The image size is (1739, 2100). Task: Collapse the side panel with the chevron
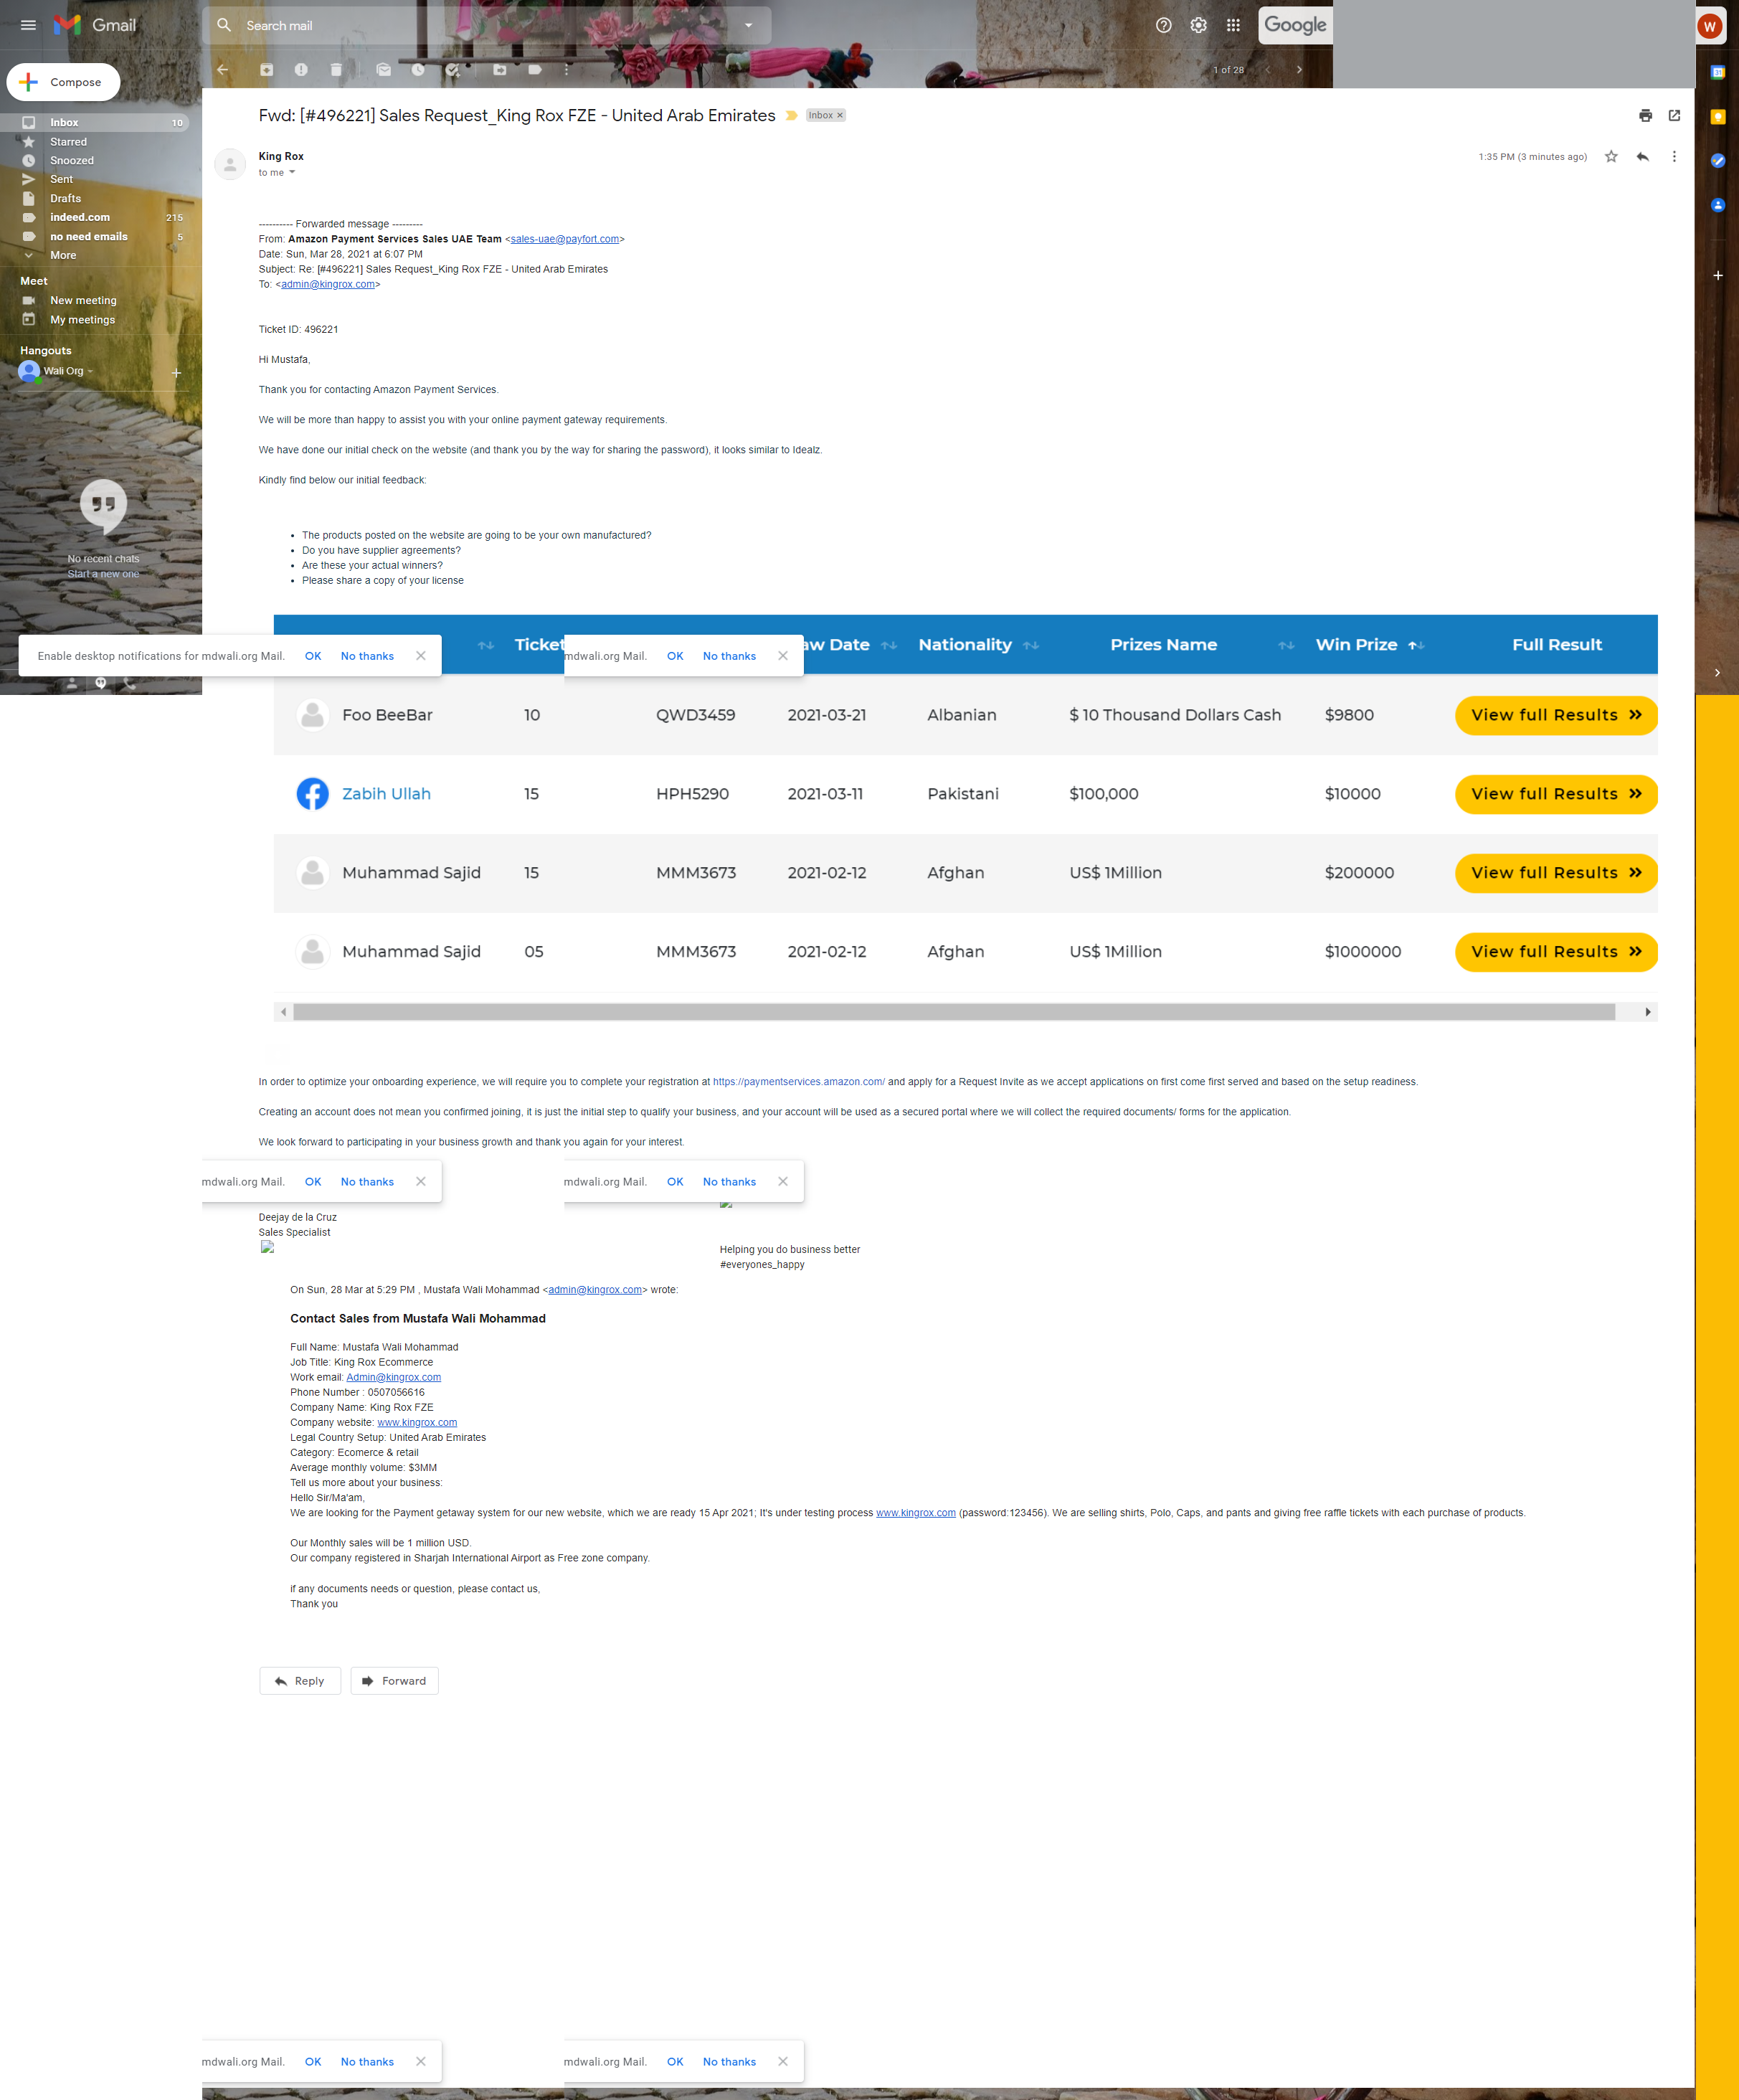click(x=1717, y=673)
